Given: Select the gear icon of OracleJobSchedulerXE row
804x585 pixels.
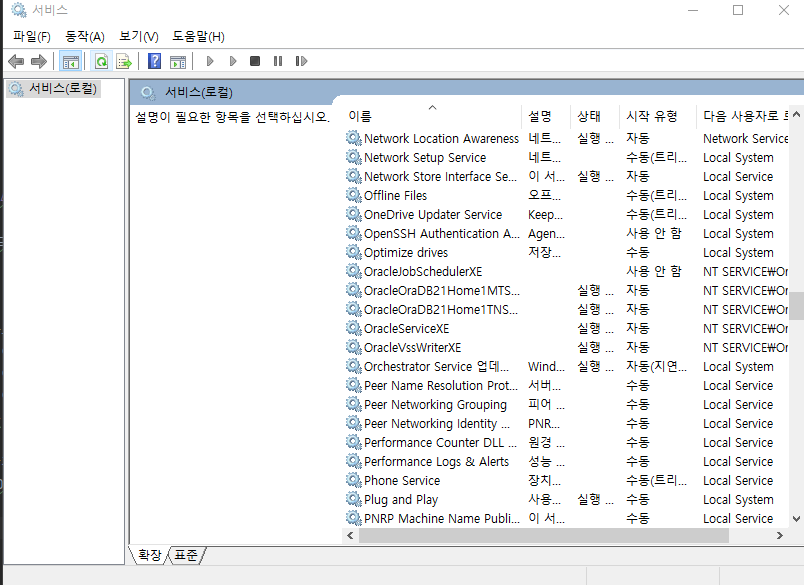Looking at the screenshot, I should [353, 271].
